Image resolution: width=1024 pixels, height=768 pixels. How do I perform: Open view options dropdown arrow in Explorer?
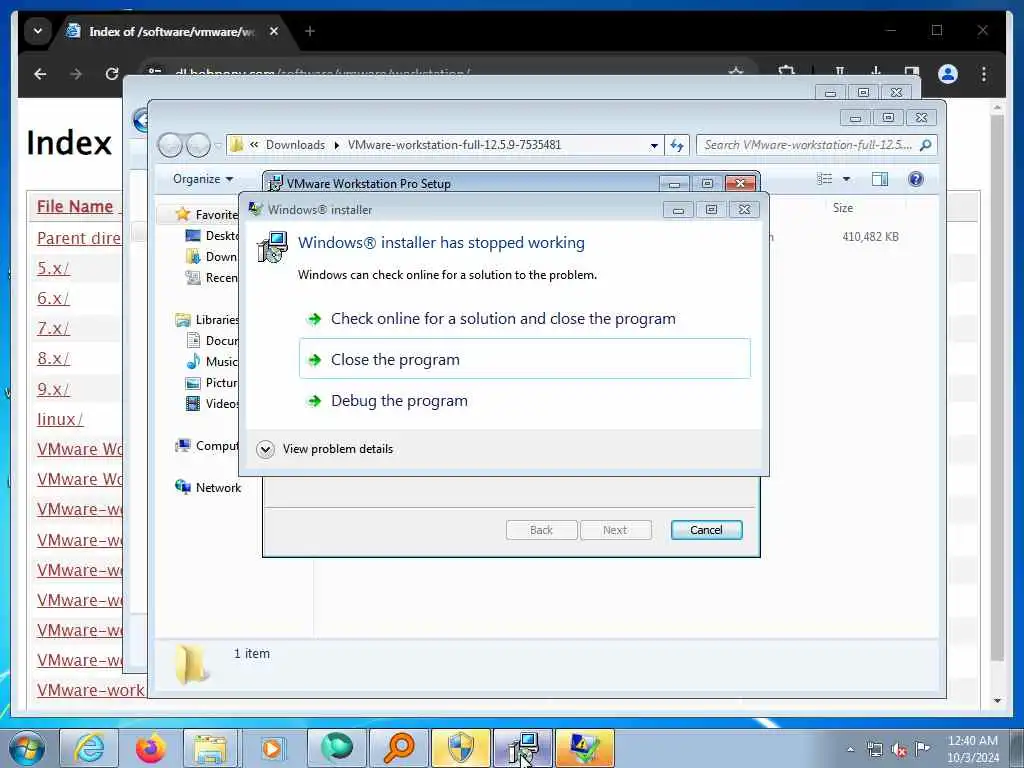click(846, 179)
